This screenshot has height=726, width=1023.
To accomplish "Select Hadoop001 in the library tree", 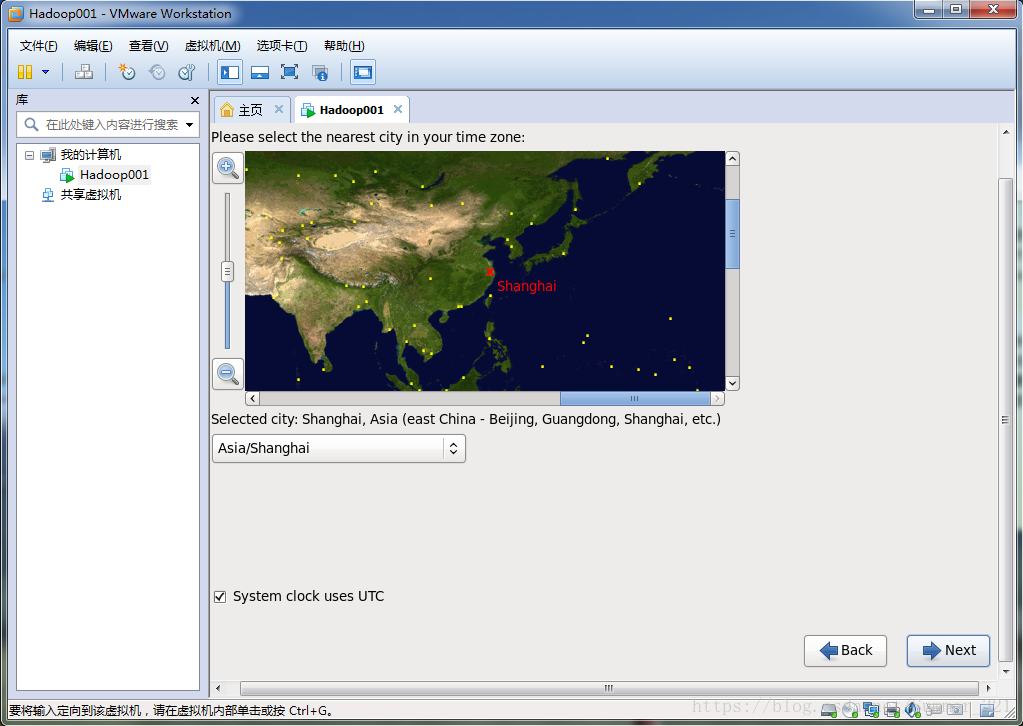I will pyautogui.click(x=114, y=175).
